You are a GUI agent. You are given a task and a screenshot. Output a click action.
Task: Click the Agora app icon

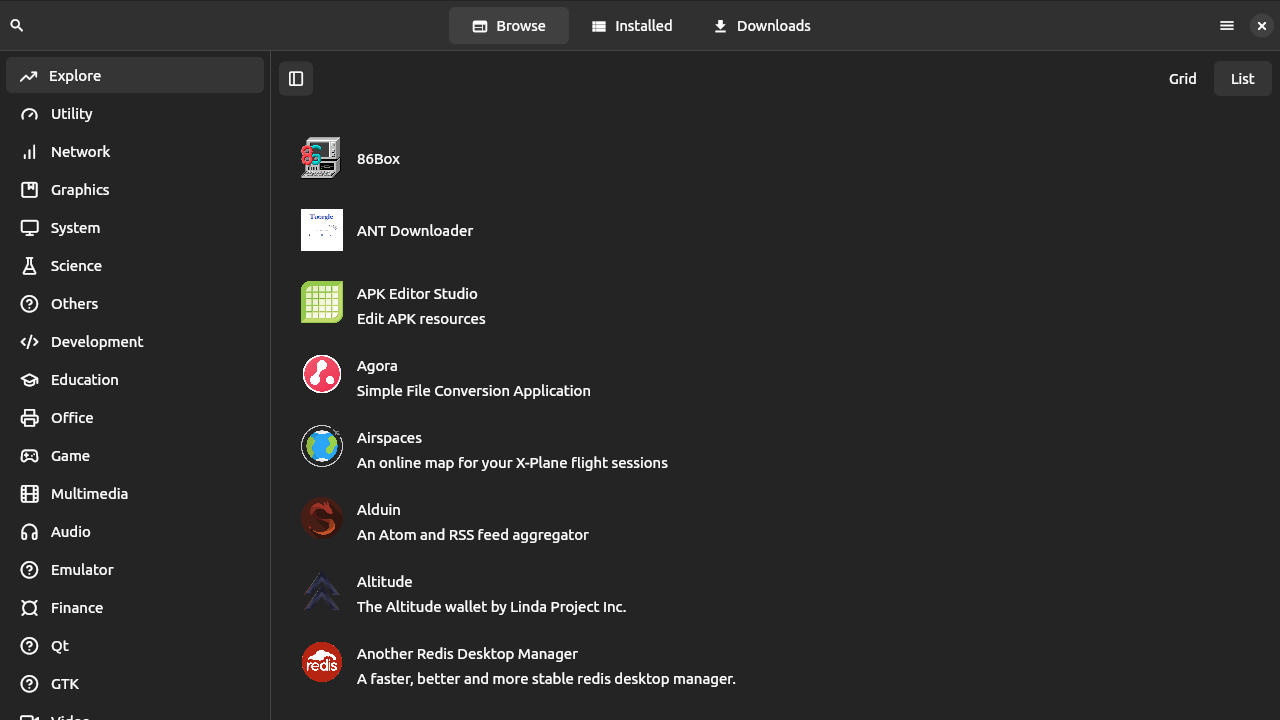coord(321,374)
